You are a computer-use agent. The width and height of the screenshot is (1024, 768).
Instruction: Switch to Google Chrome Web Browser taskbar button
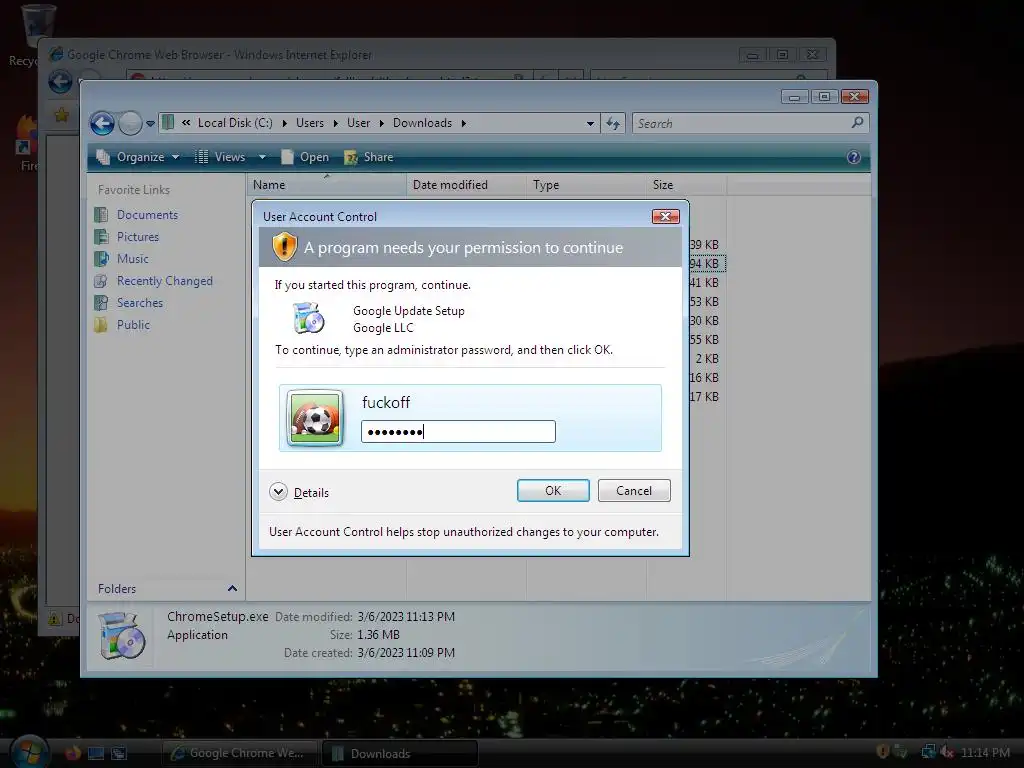click(239, 753)
